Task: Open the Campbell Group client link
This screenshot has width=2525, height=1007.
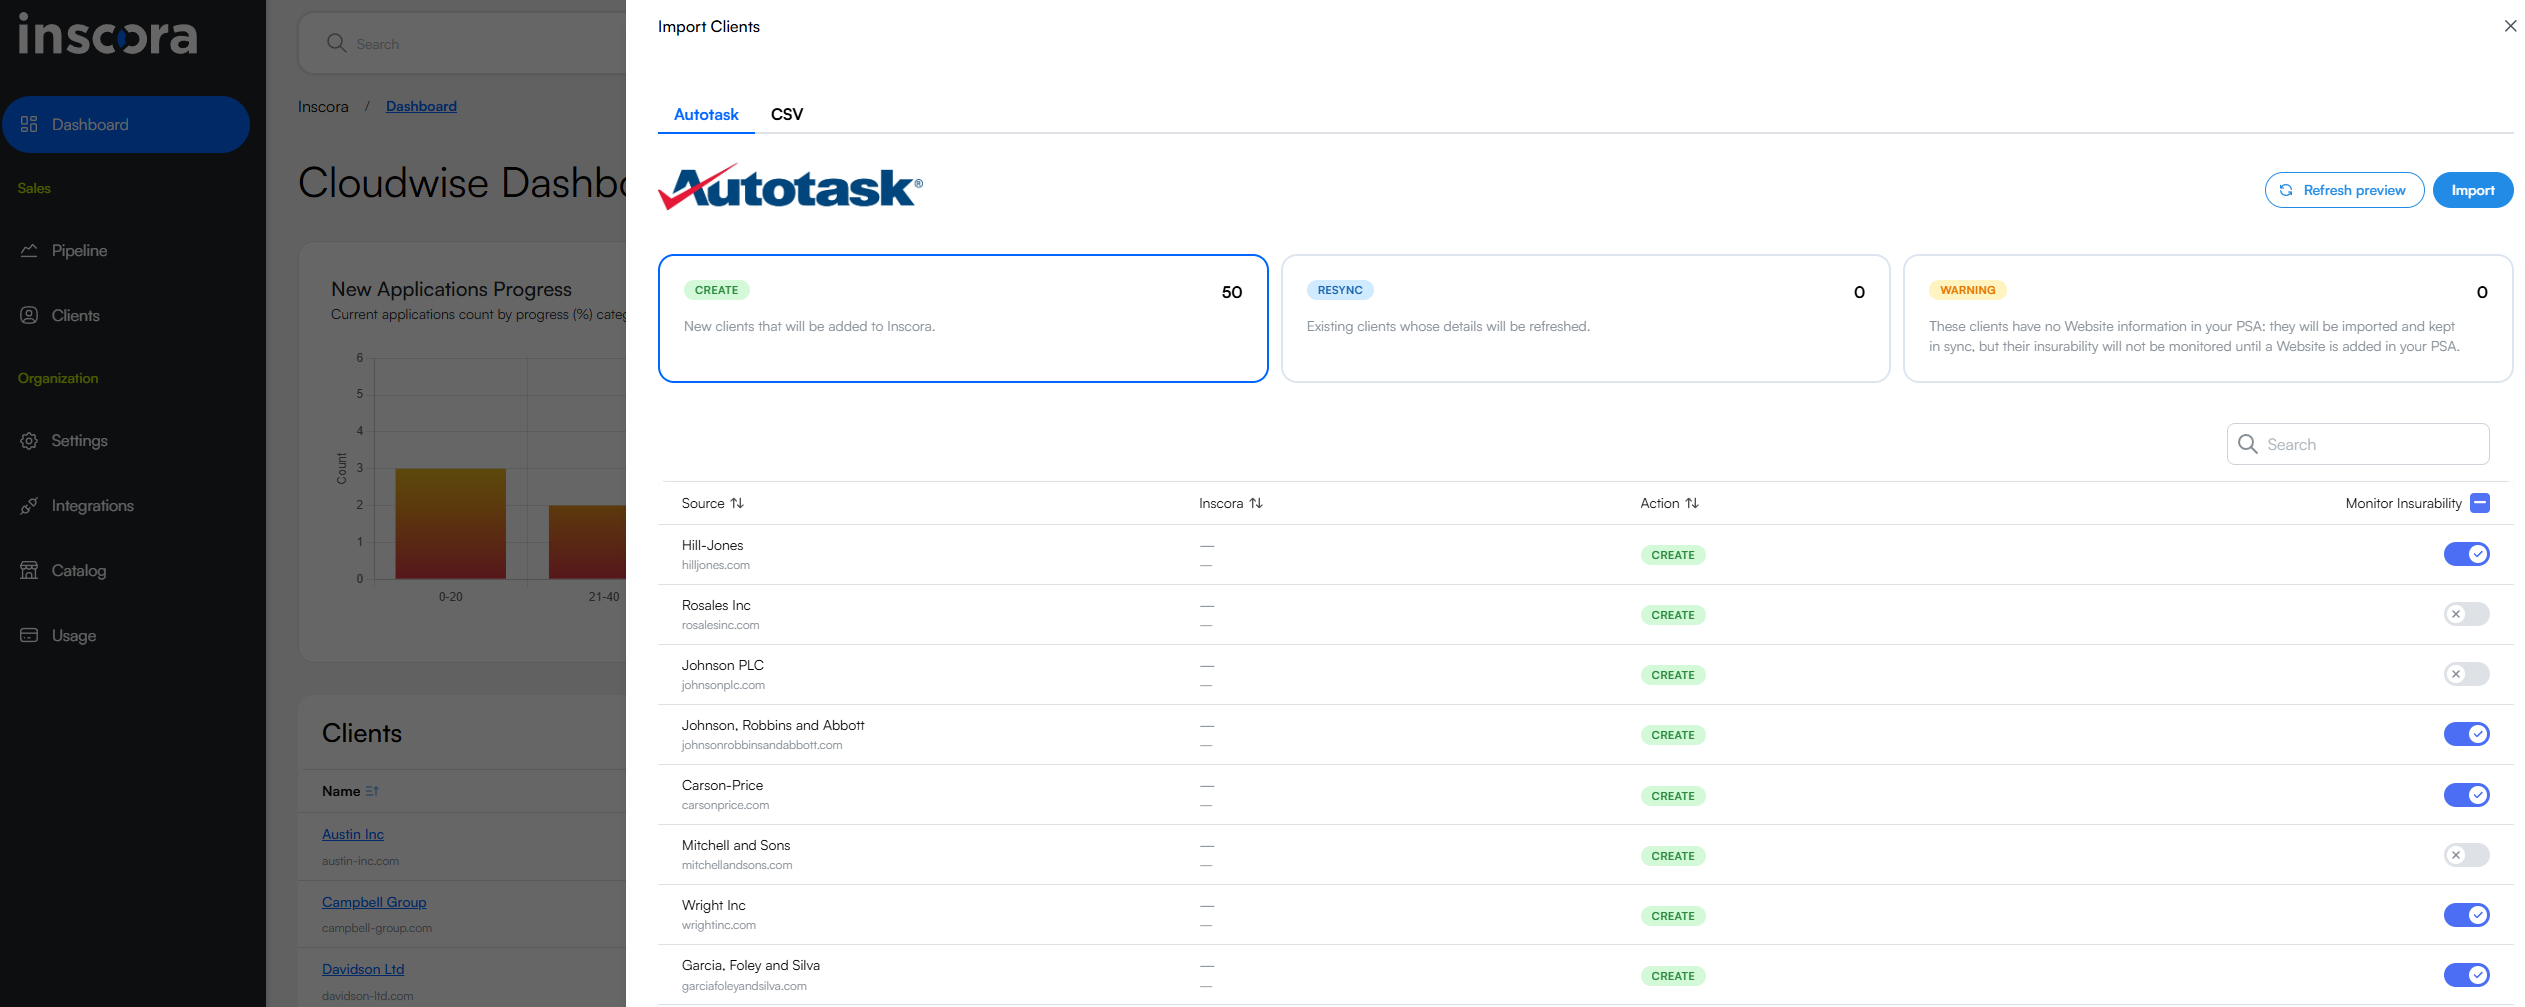Action: point(374,902)
